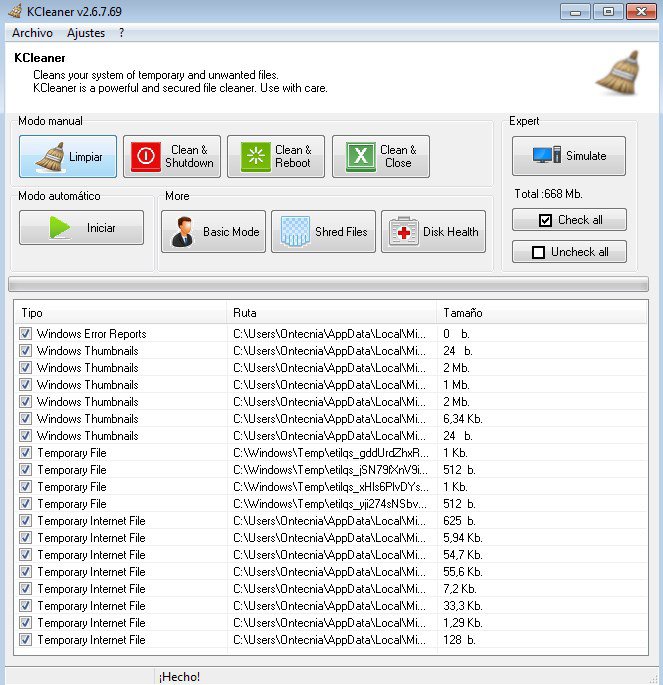Open the Archivo menu

(x=32, y=33)
